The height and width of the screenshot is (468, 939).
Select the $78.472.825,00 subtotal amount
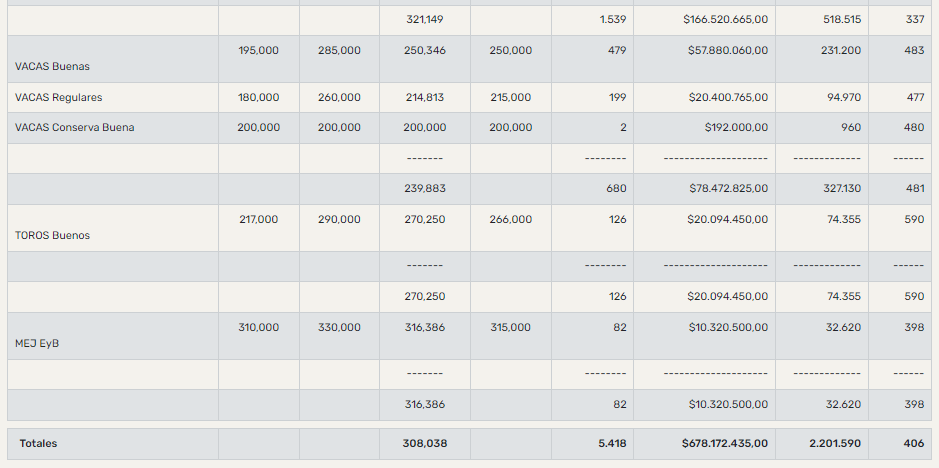(728, 188)
